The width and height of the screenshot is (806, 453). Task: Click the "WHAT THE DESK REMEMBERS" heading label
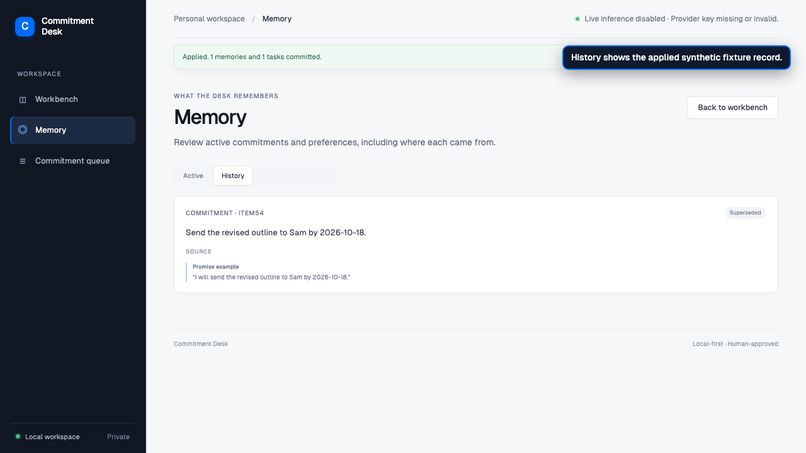pyautogui.click(x=226, y=96)
